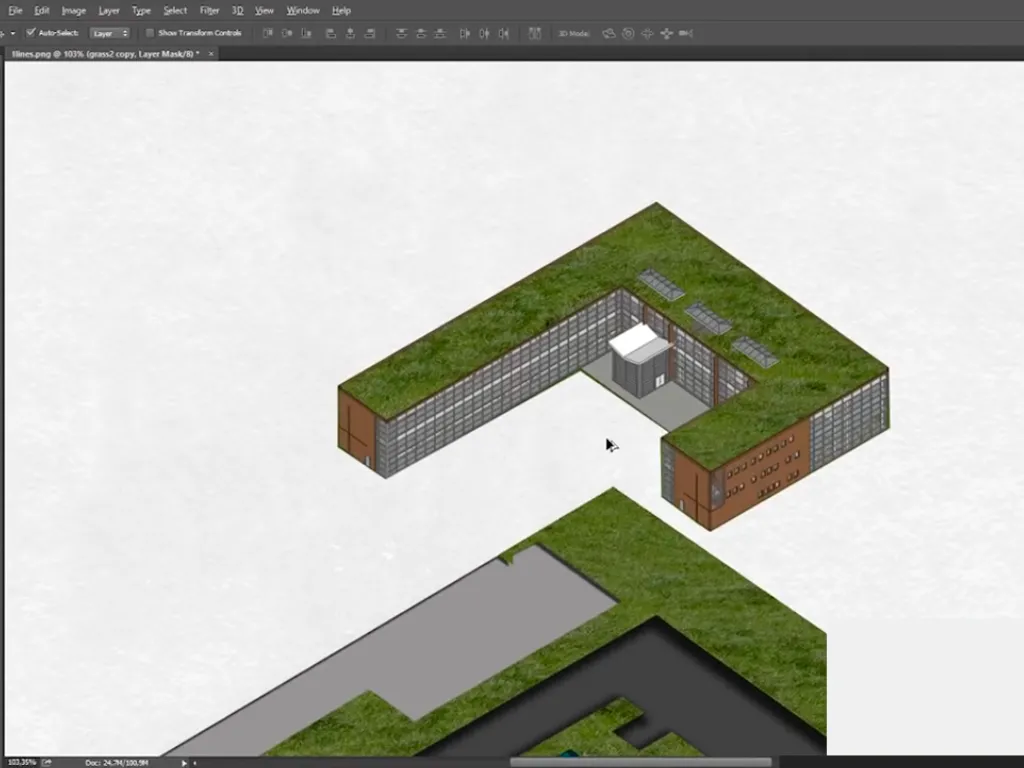Click the Align Left Edges icon
Screen dimensions: 1024x768
click(331, 33)
